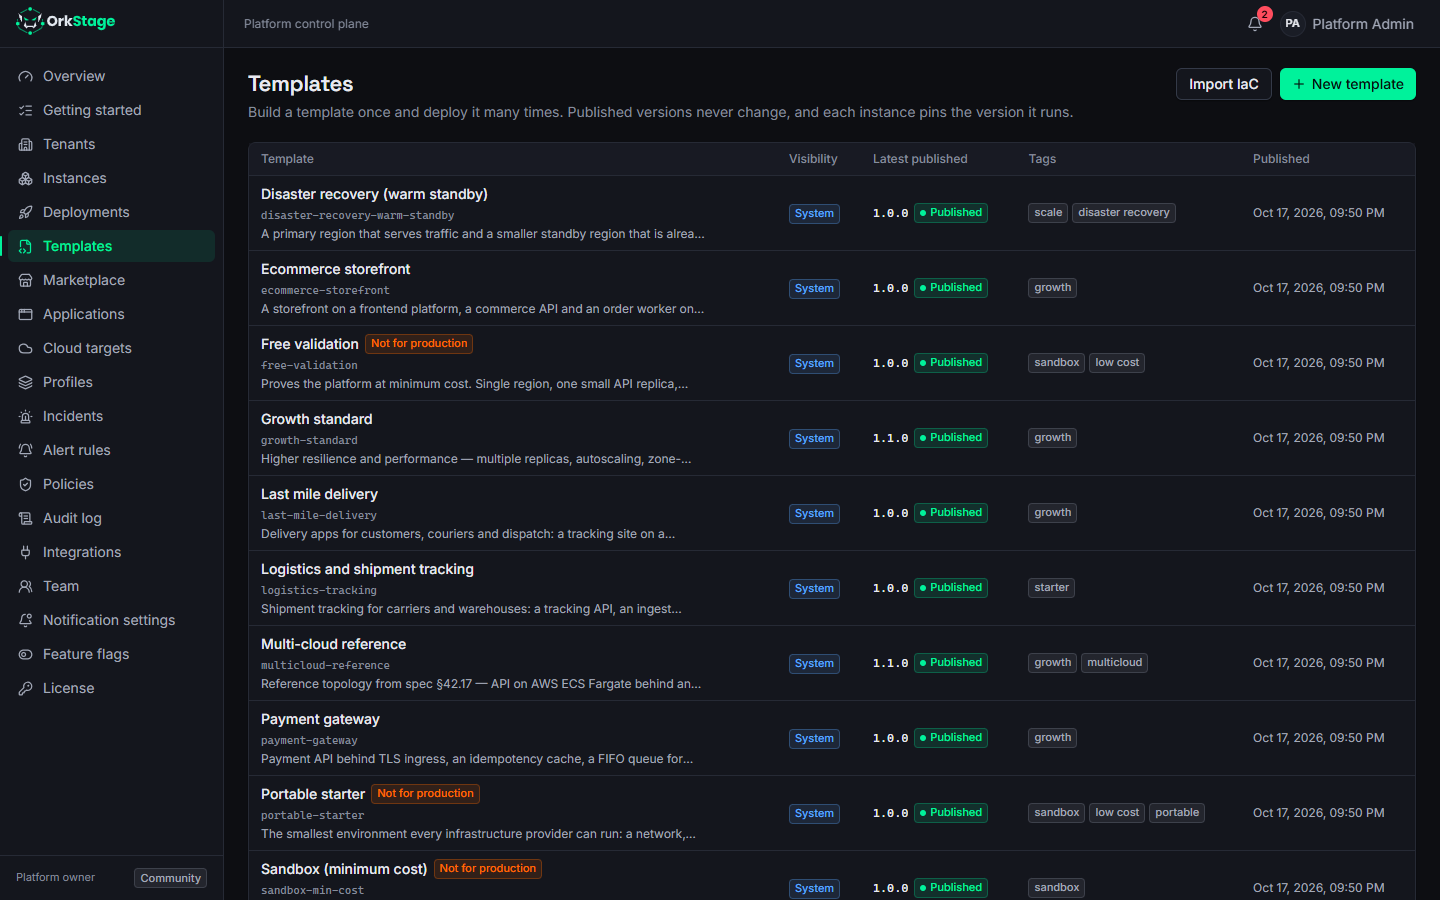Open the Growth standard template

[x=316, y=419]
